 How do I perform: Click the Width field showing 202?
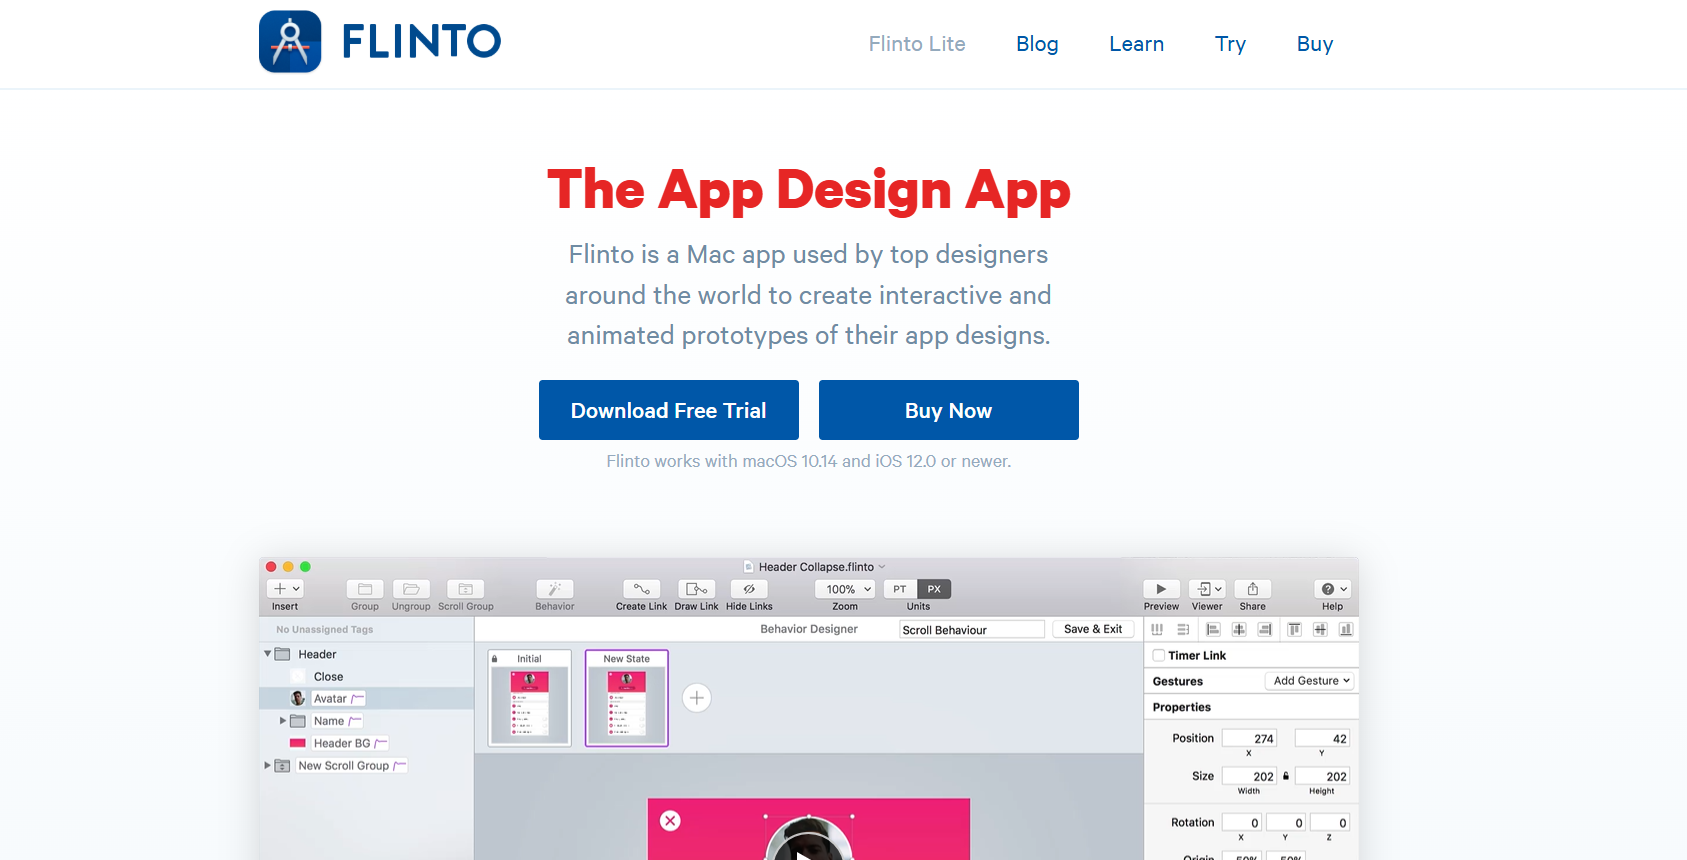pos(1250,776)
